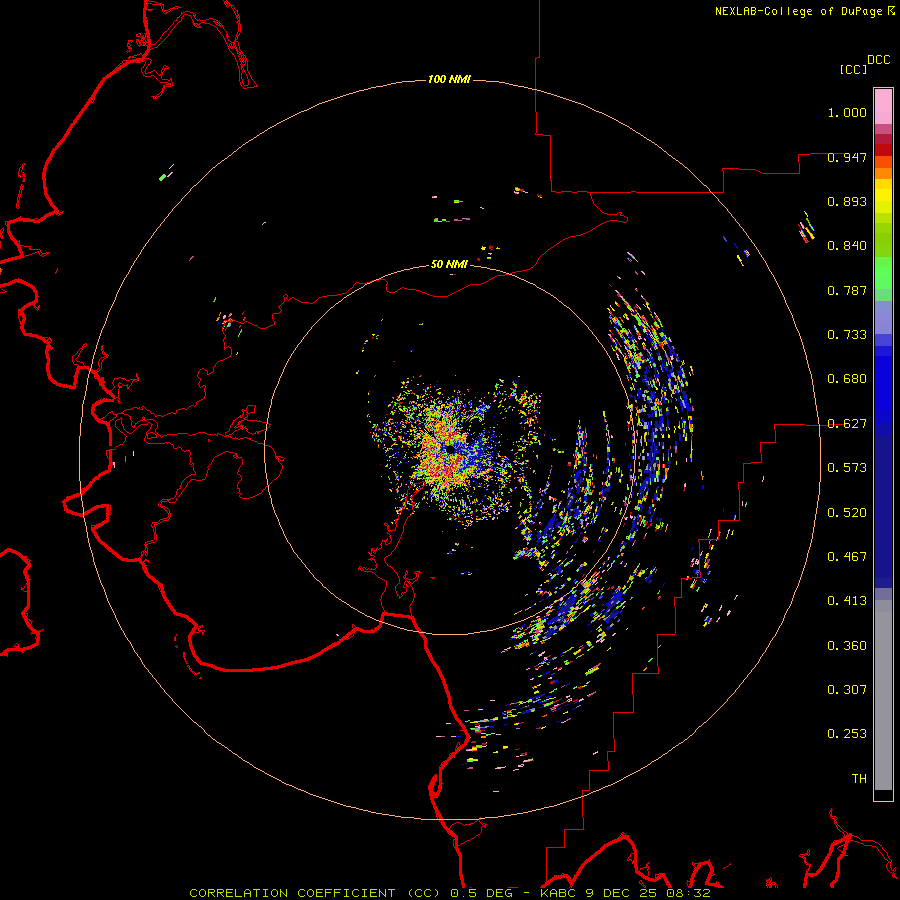900x900 pixels.
Task: Click the 1.000 legend value
Action: 847,112
